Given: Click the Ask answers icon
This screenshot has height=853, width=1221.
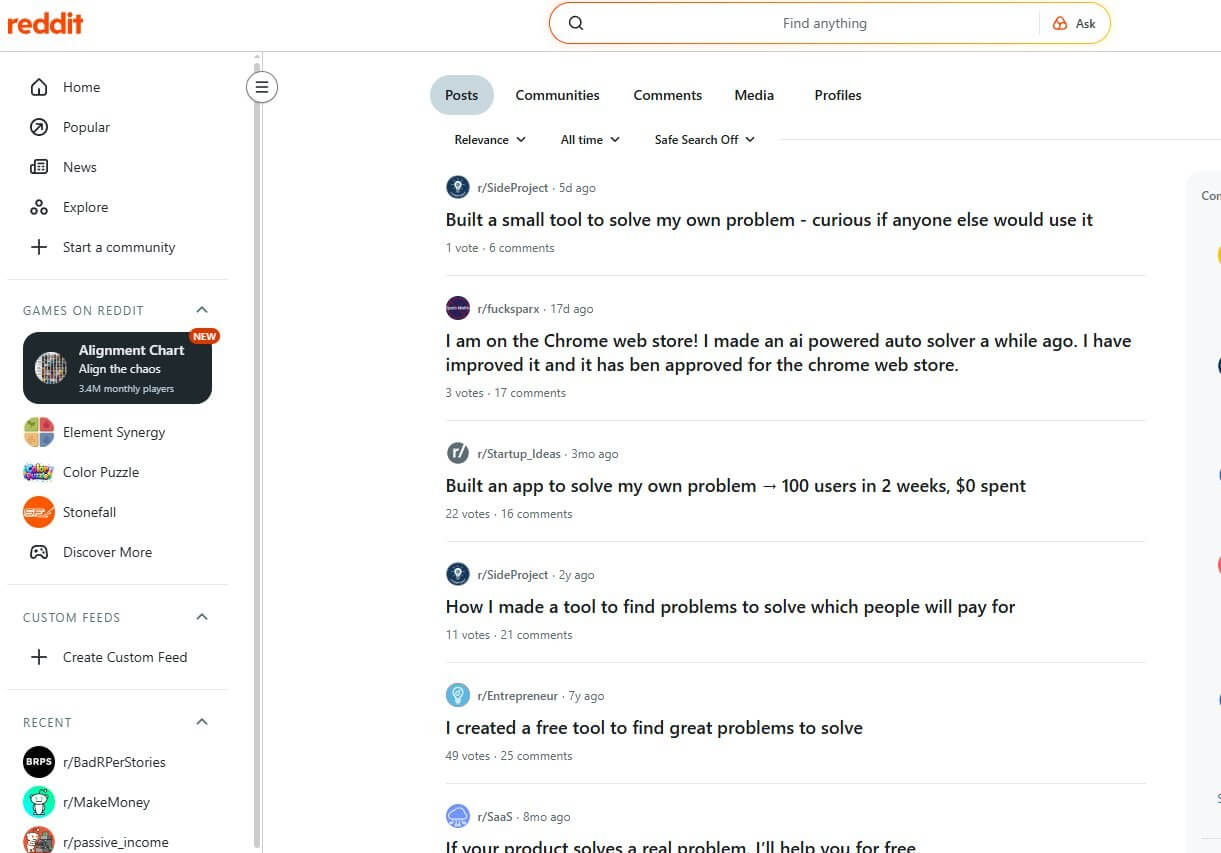Looking at the screenshot, I should click(1060, 23).
